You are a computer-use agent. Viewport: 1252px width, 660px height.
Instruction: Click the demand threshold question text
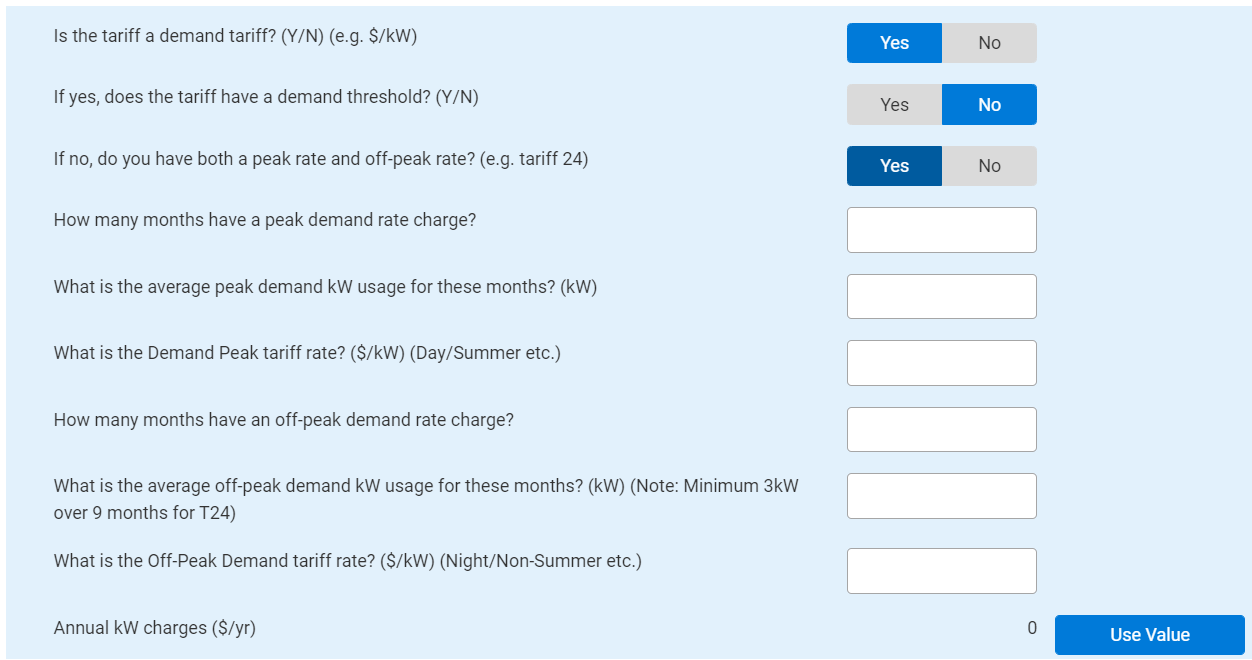(x=266, y=98)
